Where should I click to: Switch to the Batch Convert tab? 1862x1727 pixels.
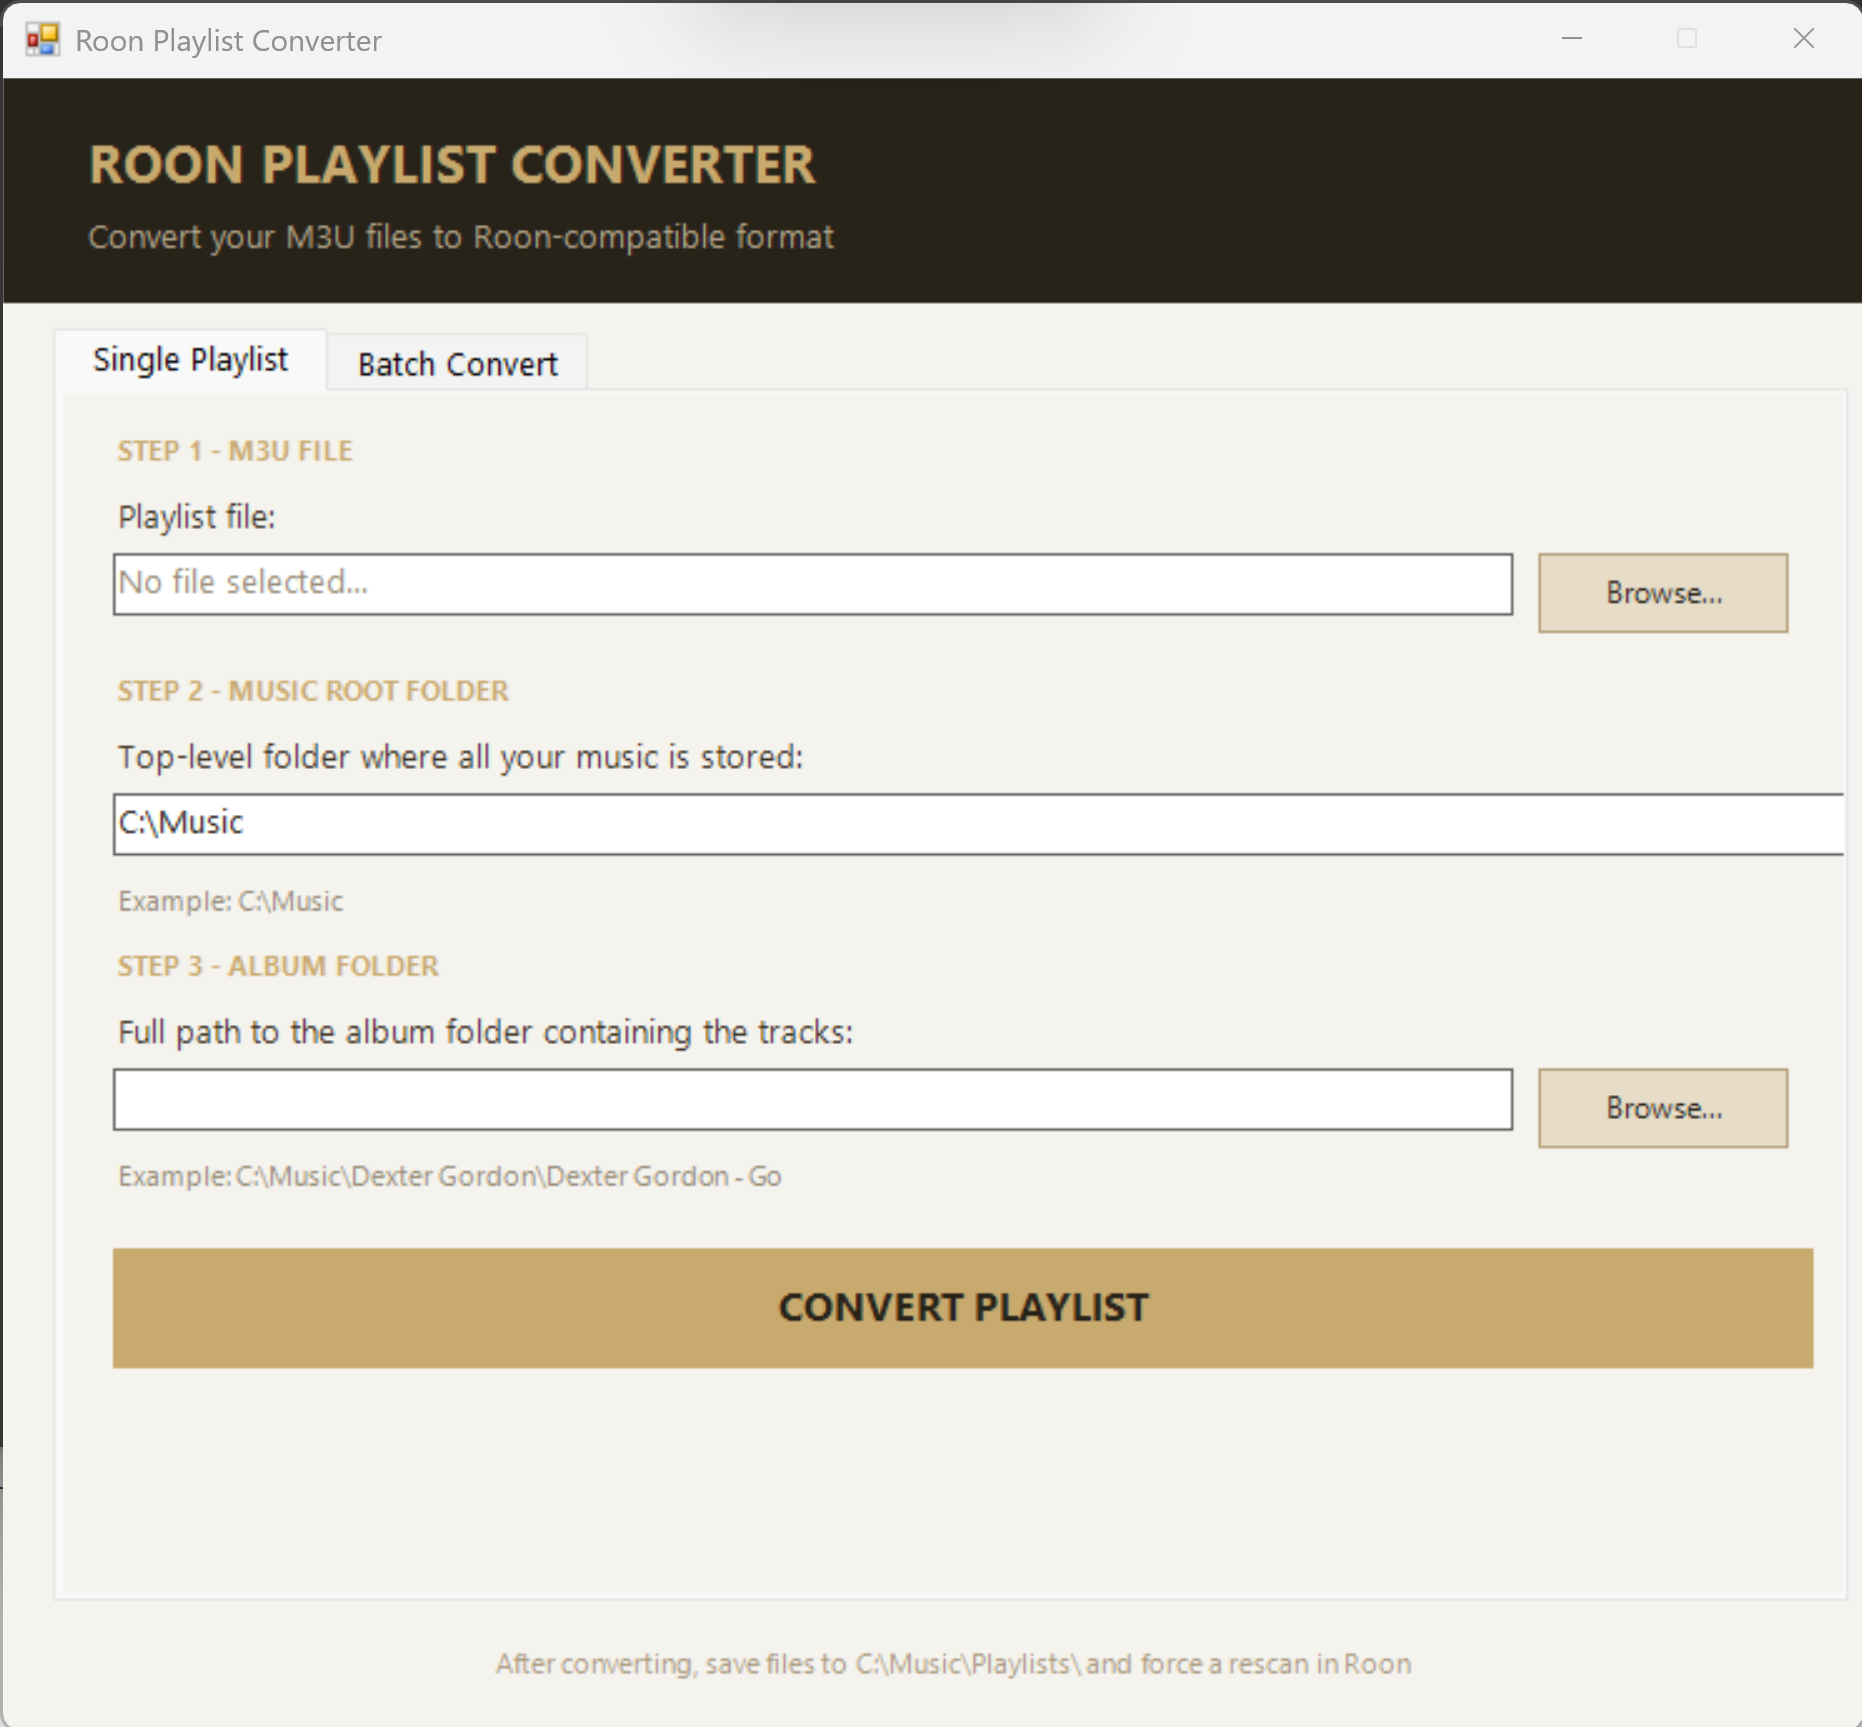click(457, 364)
